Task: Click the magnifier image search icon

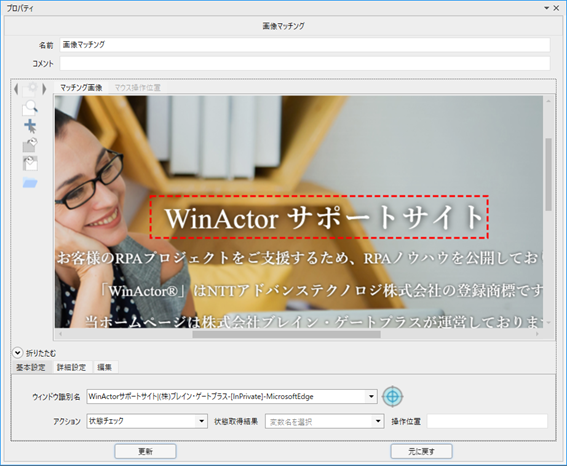Action: pos(30,108)
